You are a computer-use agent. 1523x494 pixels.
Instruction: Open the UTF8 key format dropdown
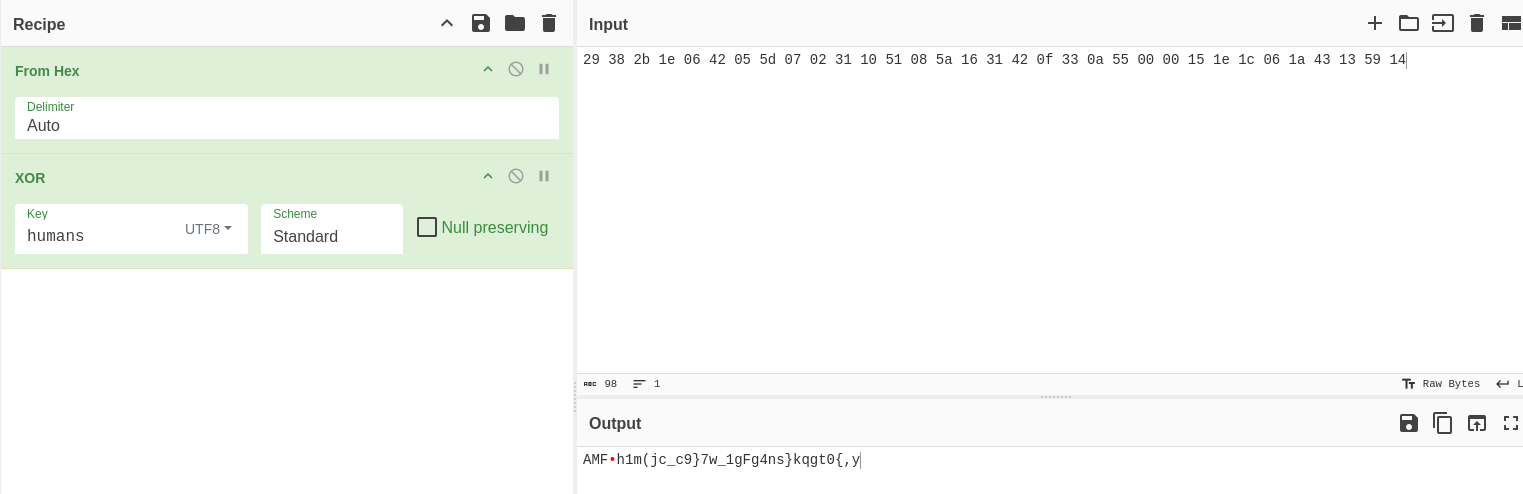pos(208,229)
